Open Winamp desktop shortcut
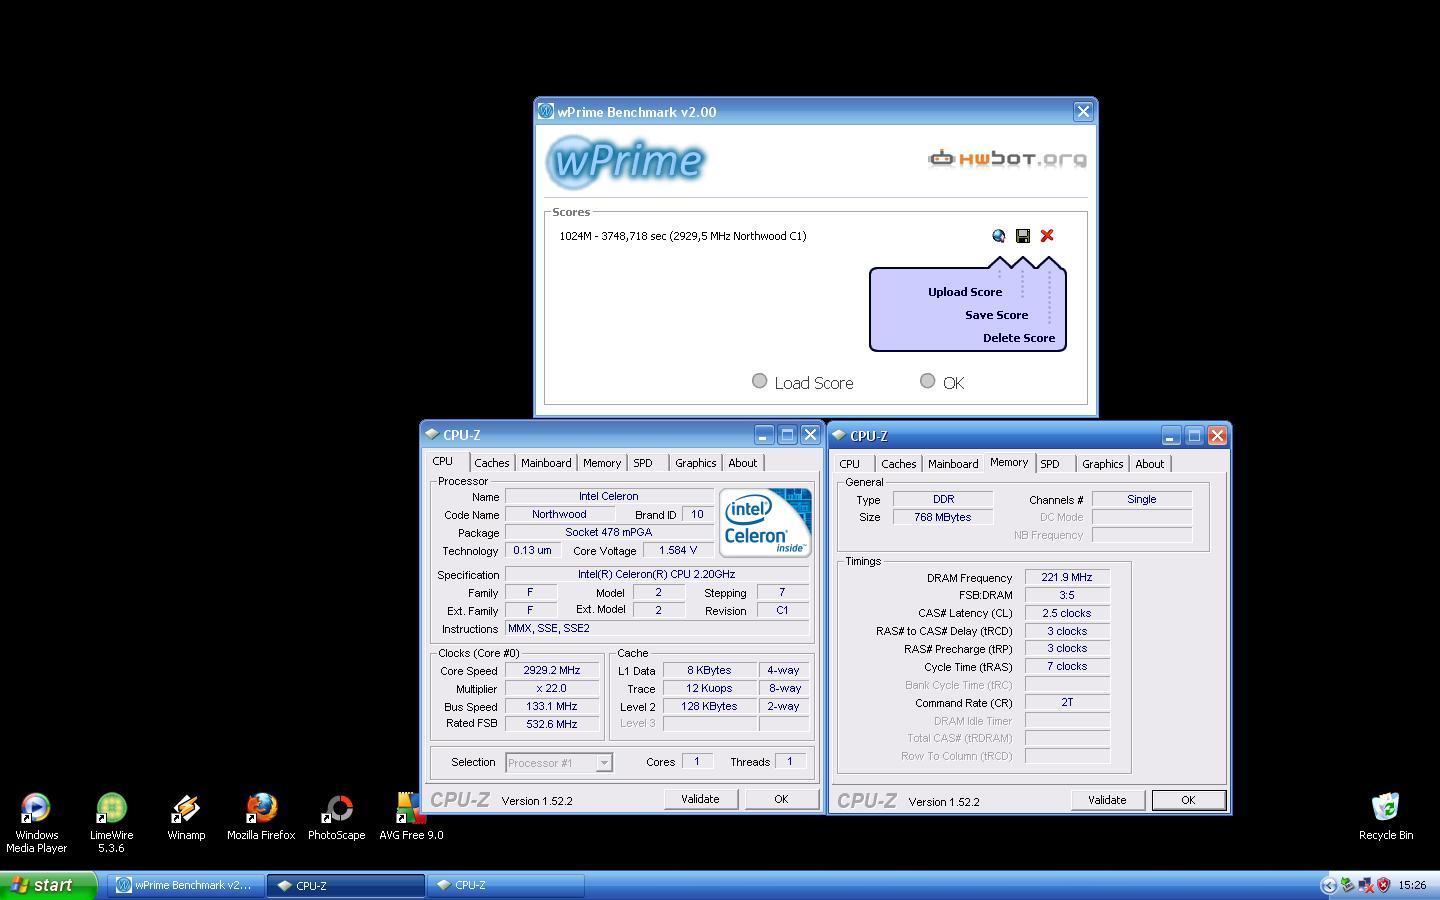Image resolution: width=1440 pixels, height=900 pixels. tap(186, 817)
